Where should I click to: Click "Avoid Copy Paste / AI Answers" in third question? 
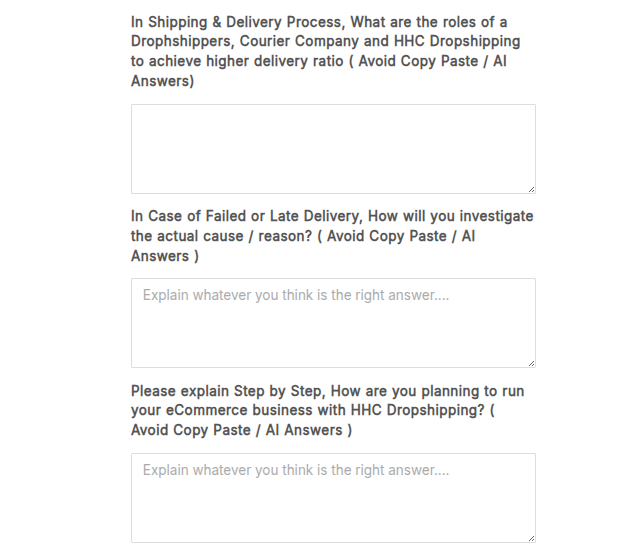[x=240, y=430]
